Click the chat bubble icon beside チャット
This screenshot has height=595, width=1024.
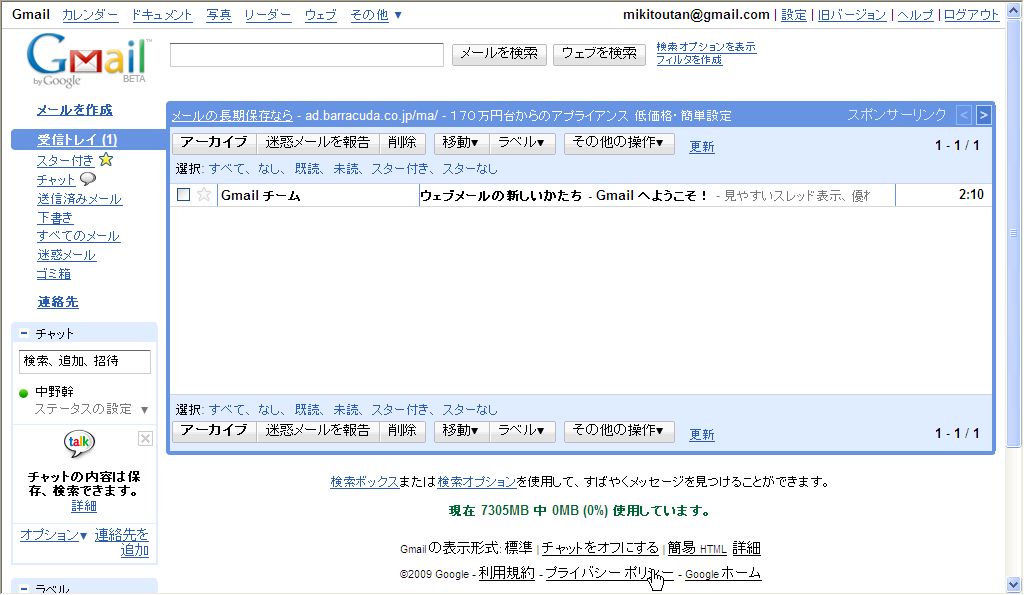[x=87, y=179]
